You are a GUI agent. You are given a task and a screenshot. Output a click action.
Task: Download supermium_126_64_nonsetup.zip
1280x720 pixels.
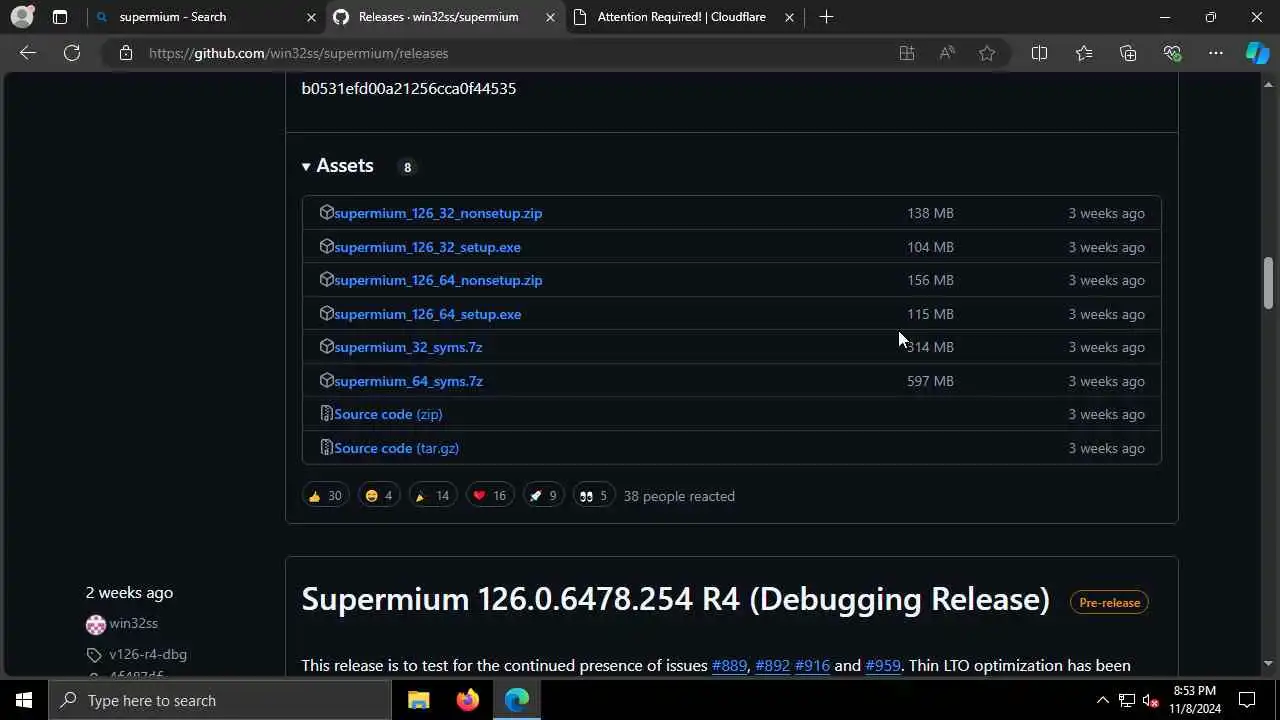(438, 280)
